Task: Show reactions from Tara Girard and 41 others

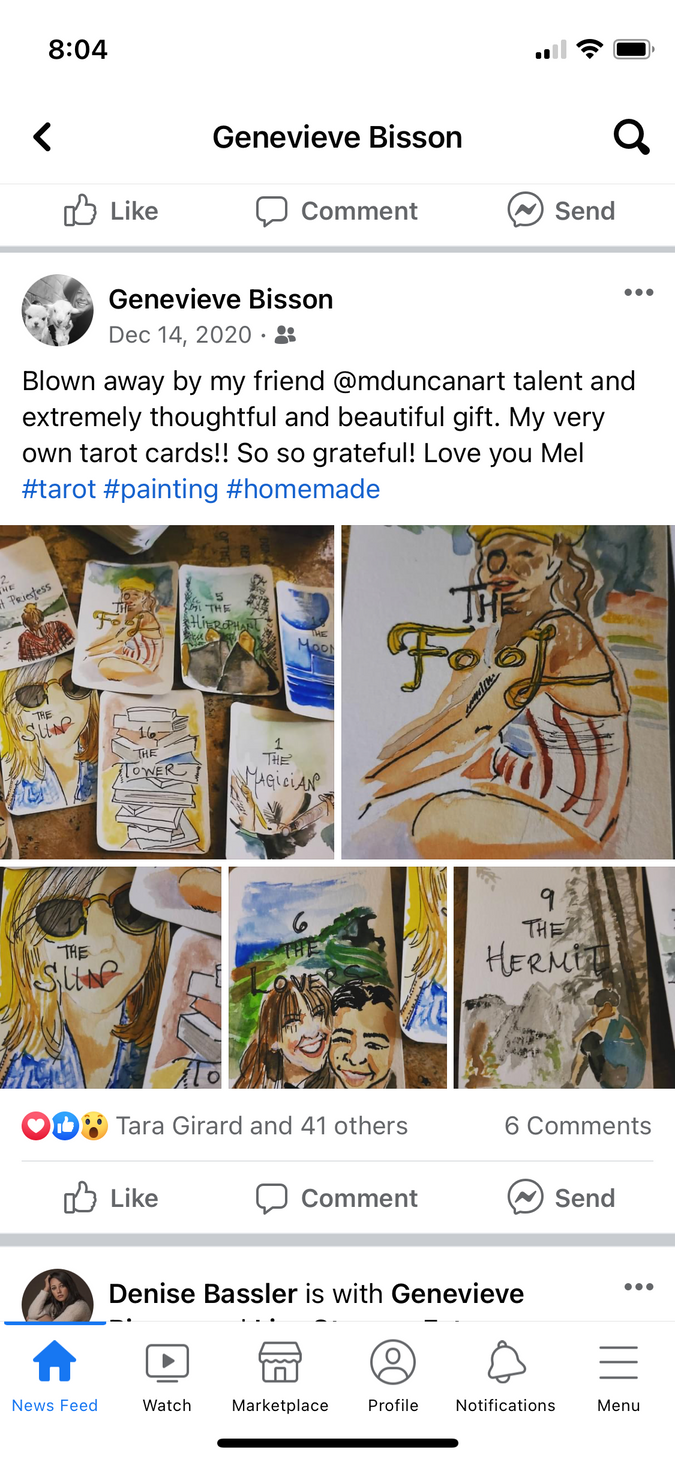Action: (215, 1126)
